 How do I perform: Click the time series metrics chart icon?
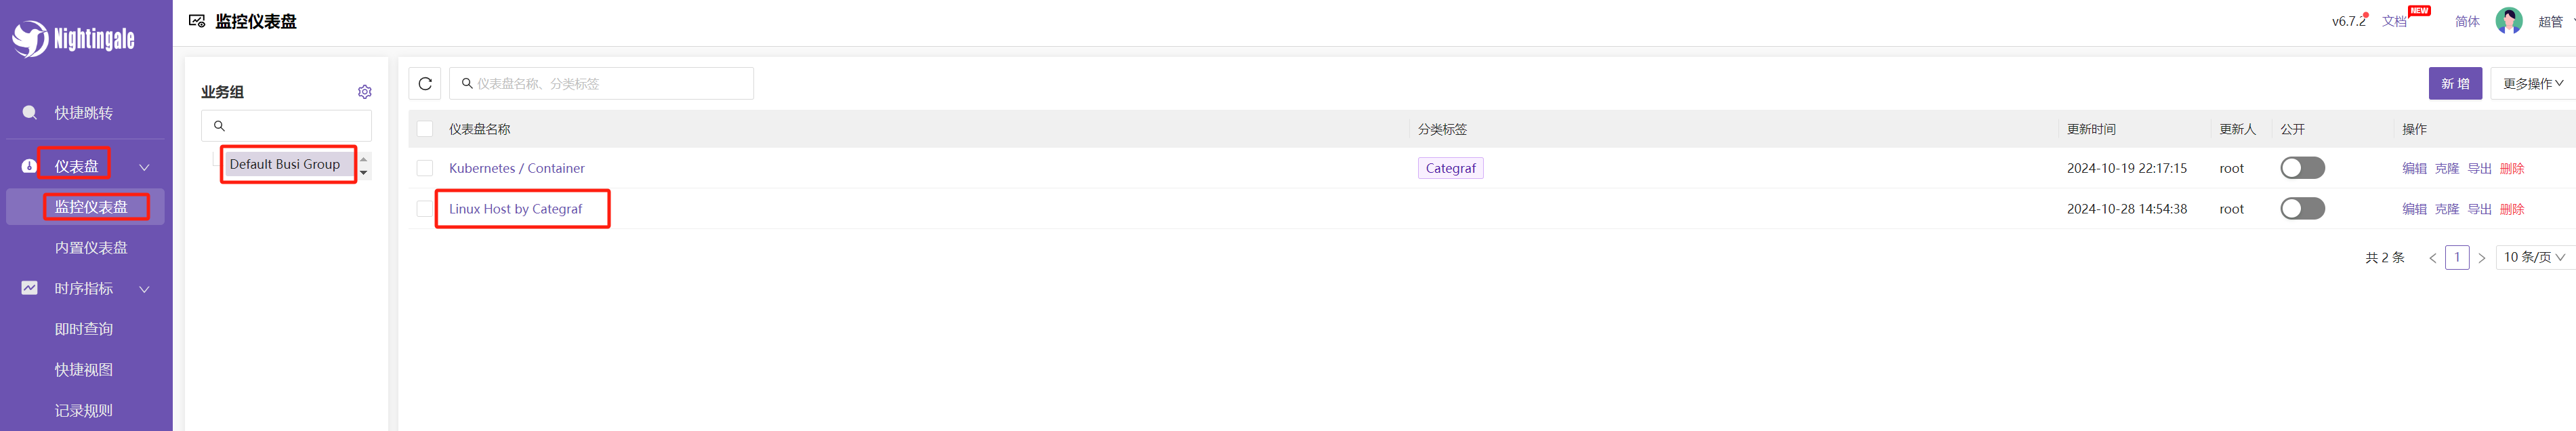pos(30,288)
